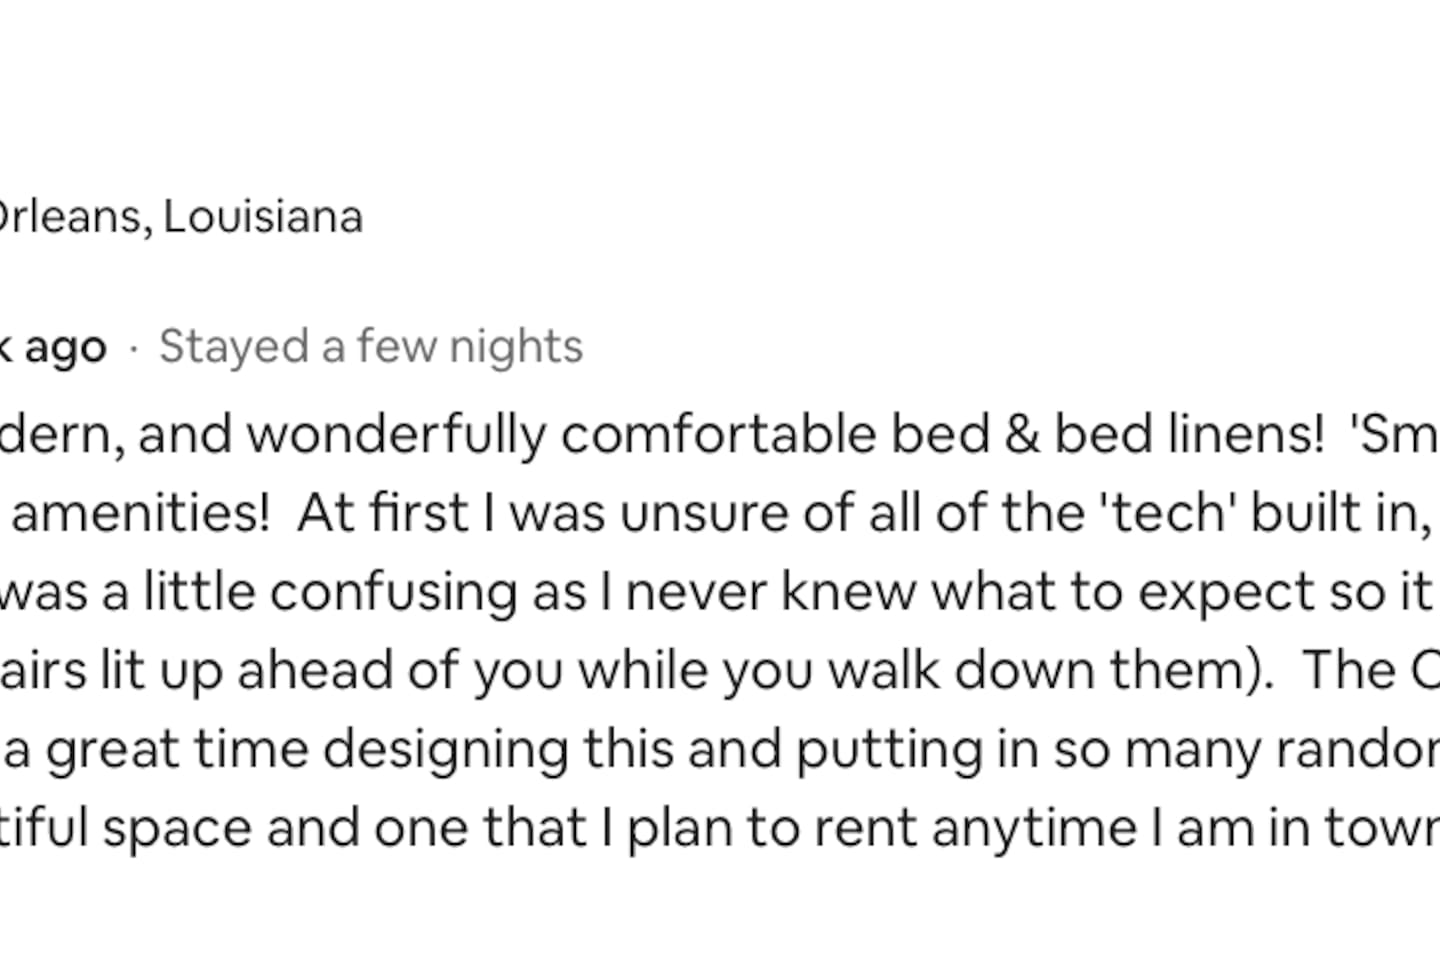Click the ampersand between bed and bed linens
This screenshot has height=960, width=1440.
tap(1021, 435)
